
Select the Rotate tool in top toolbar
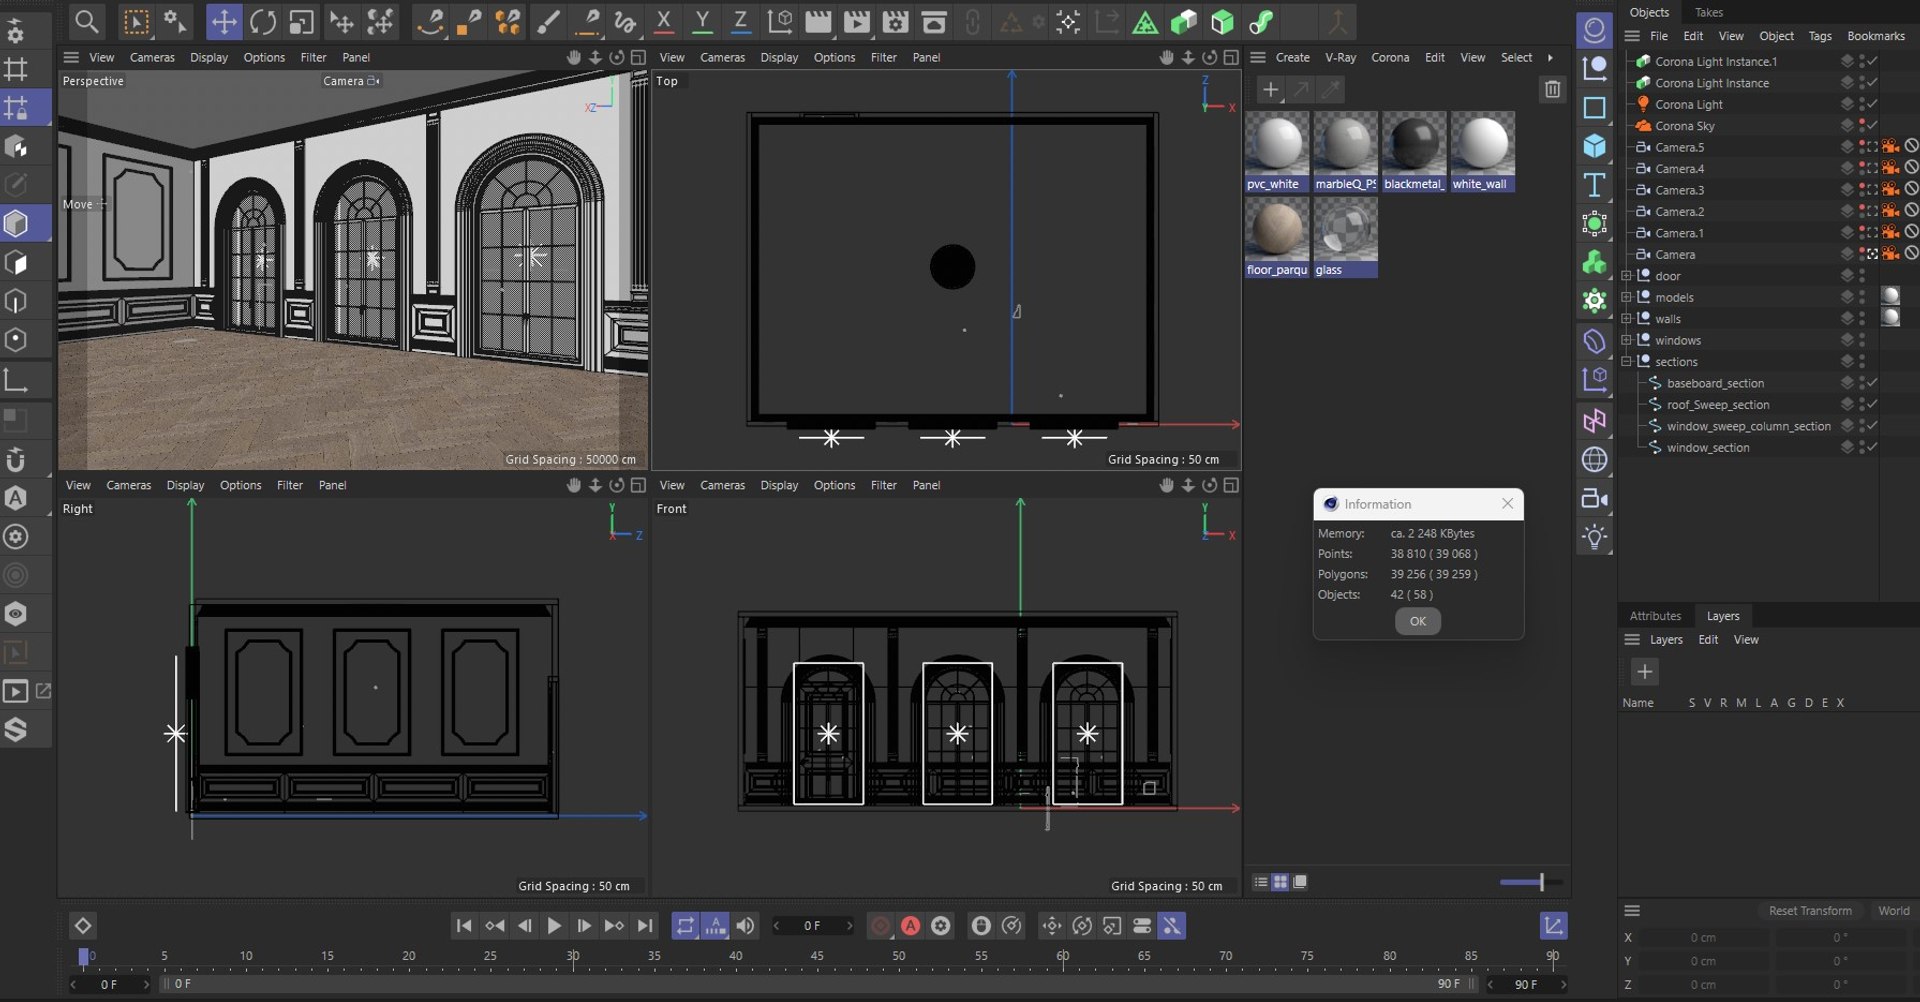pos(263,21)
